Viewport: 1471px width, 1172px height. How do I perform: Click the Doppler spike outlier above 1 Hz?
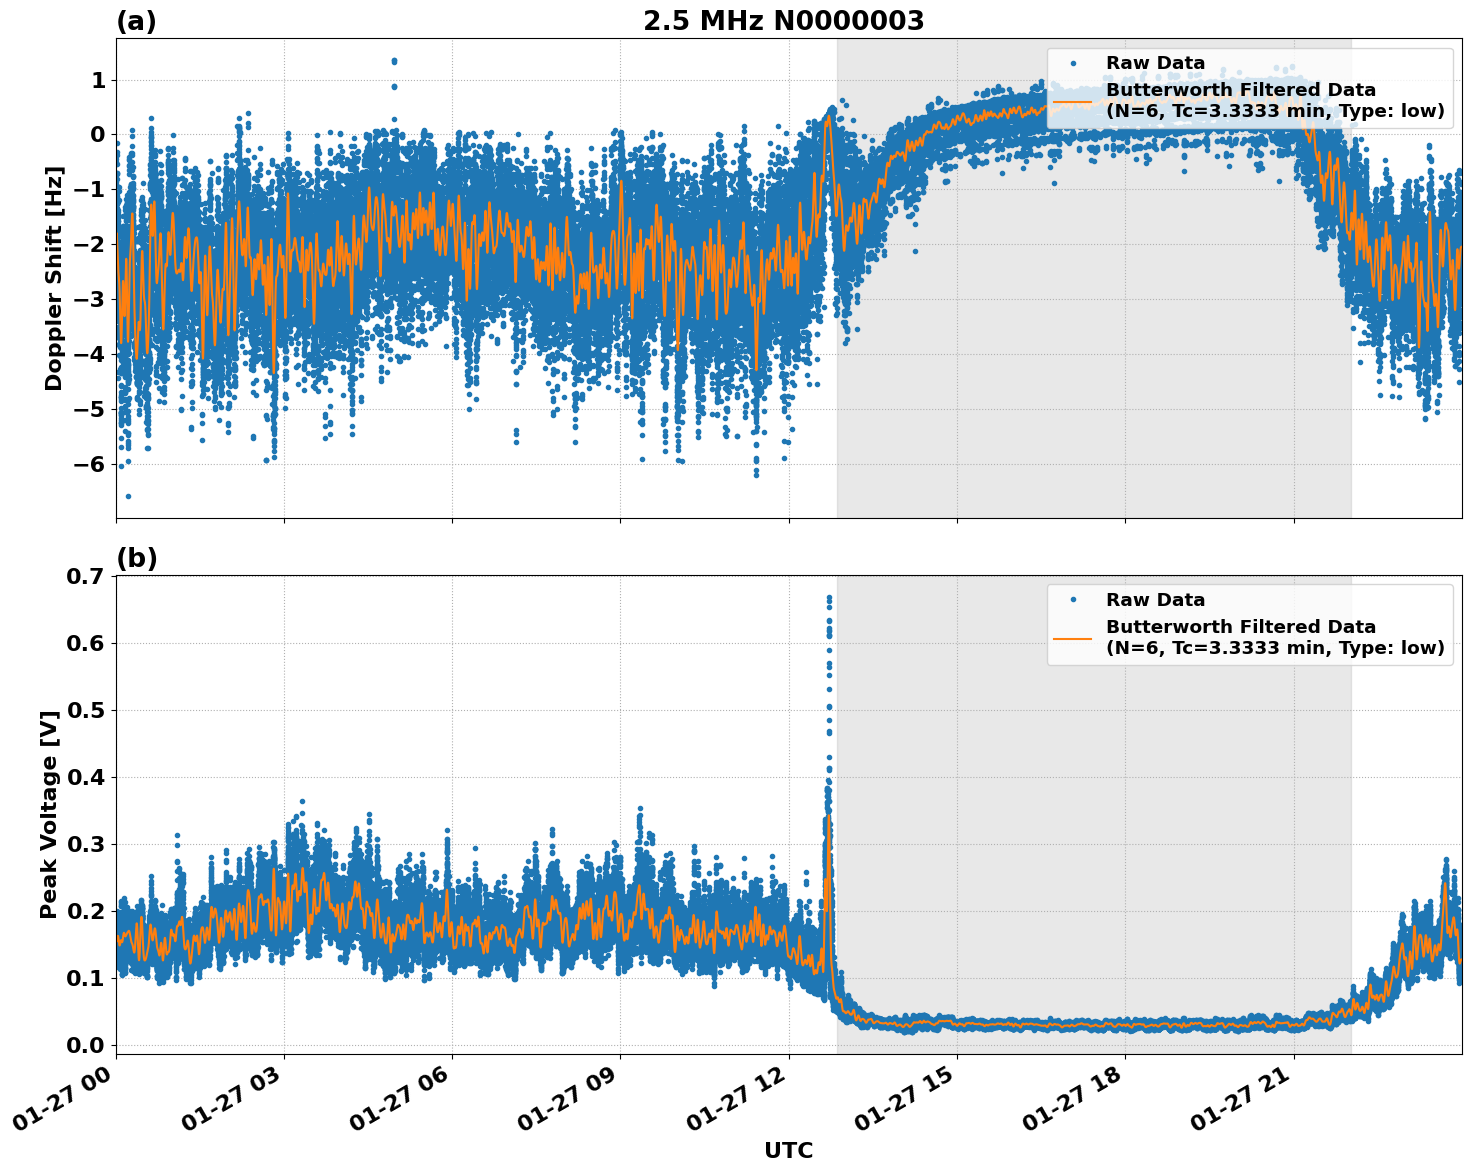pos(394,60)
